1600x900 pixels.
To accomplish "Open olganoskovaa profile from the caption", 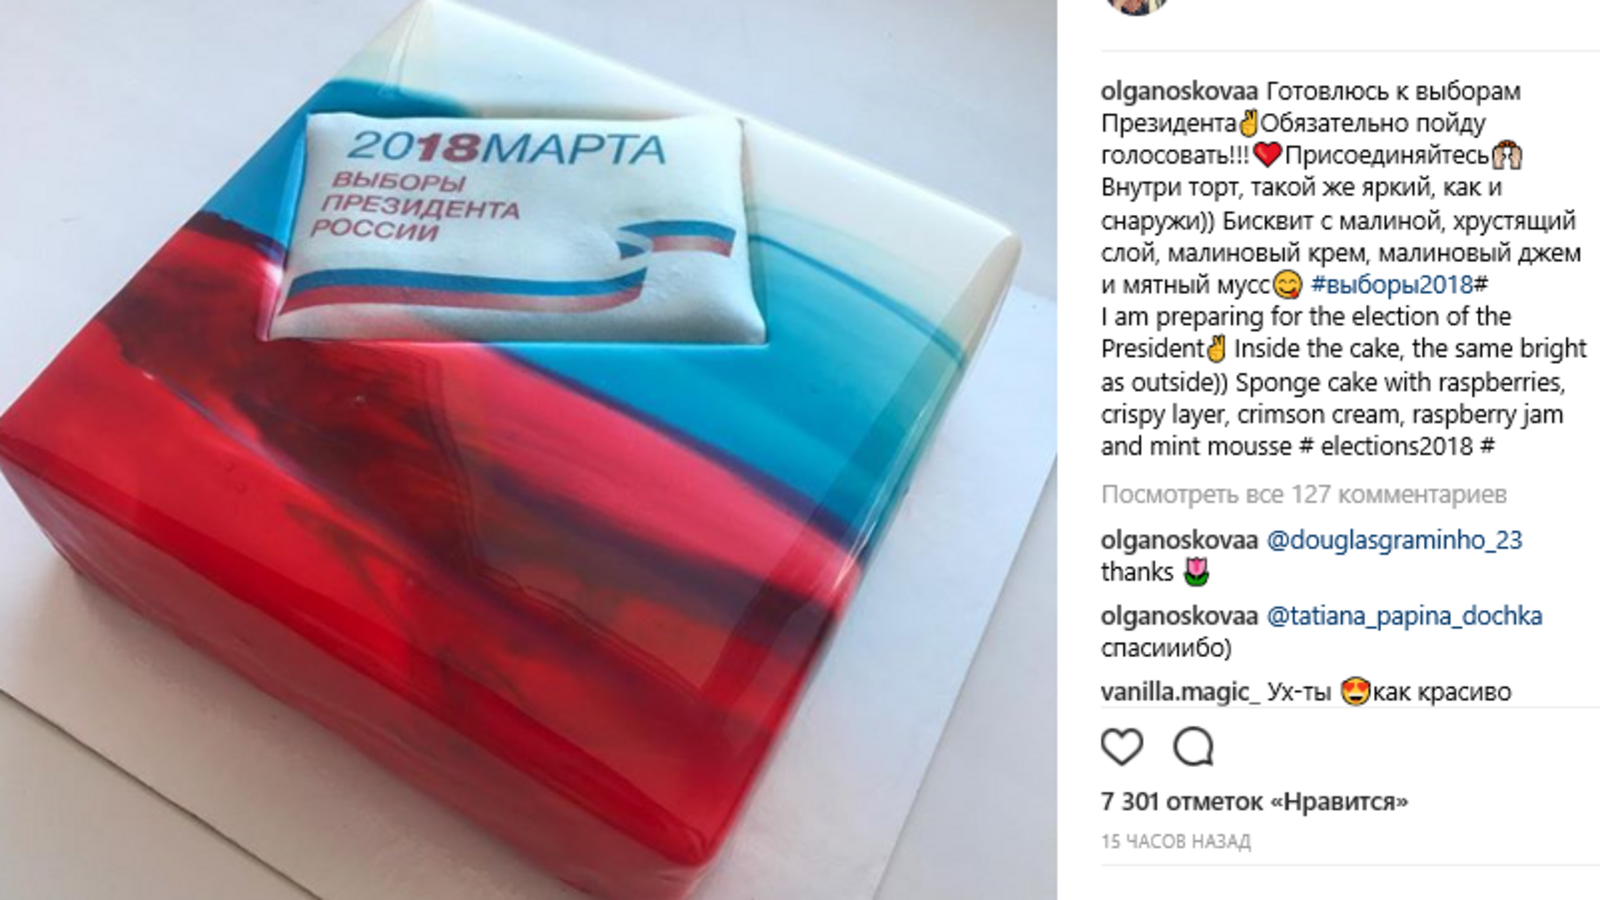I will click(x=1180, y=92).
